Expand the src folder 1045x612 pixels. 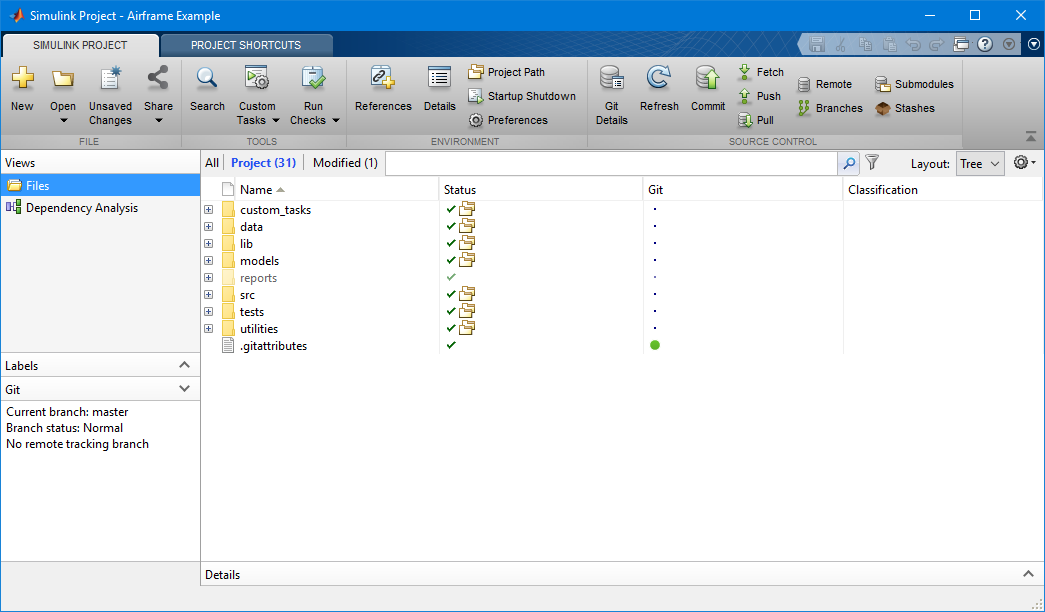point(209,295)
